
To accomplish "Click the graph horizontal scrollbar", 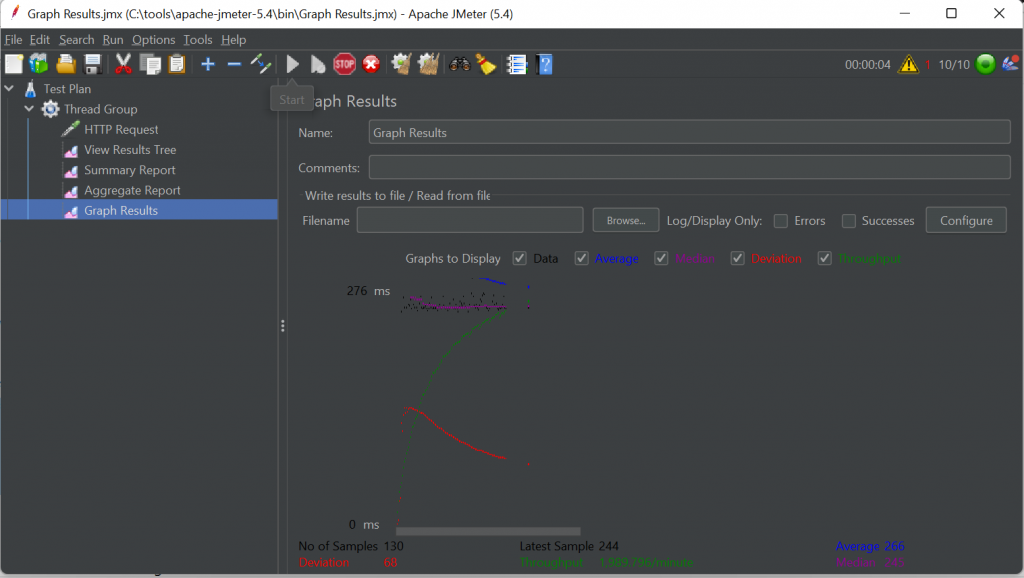I will pyautogui.click(x=488, y=531).
